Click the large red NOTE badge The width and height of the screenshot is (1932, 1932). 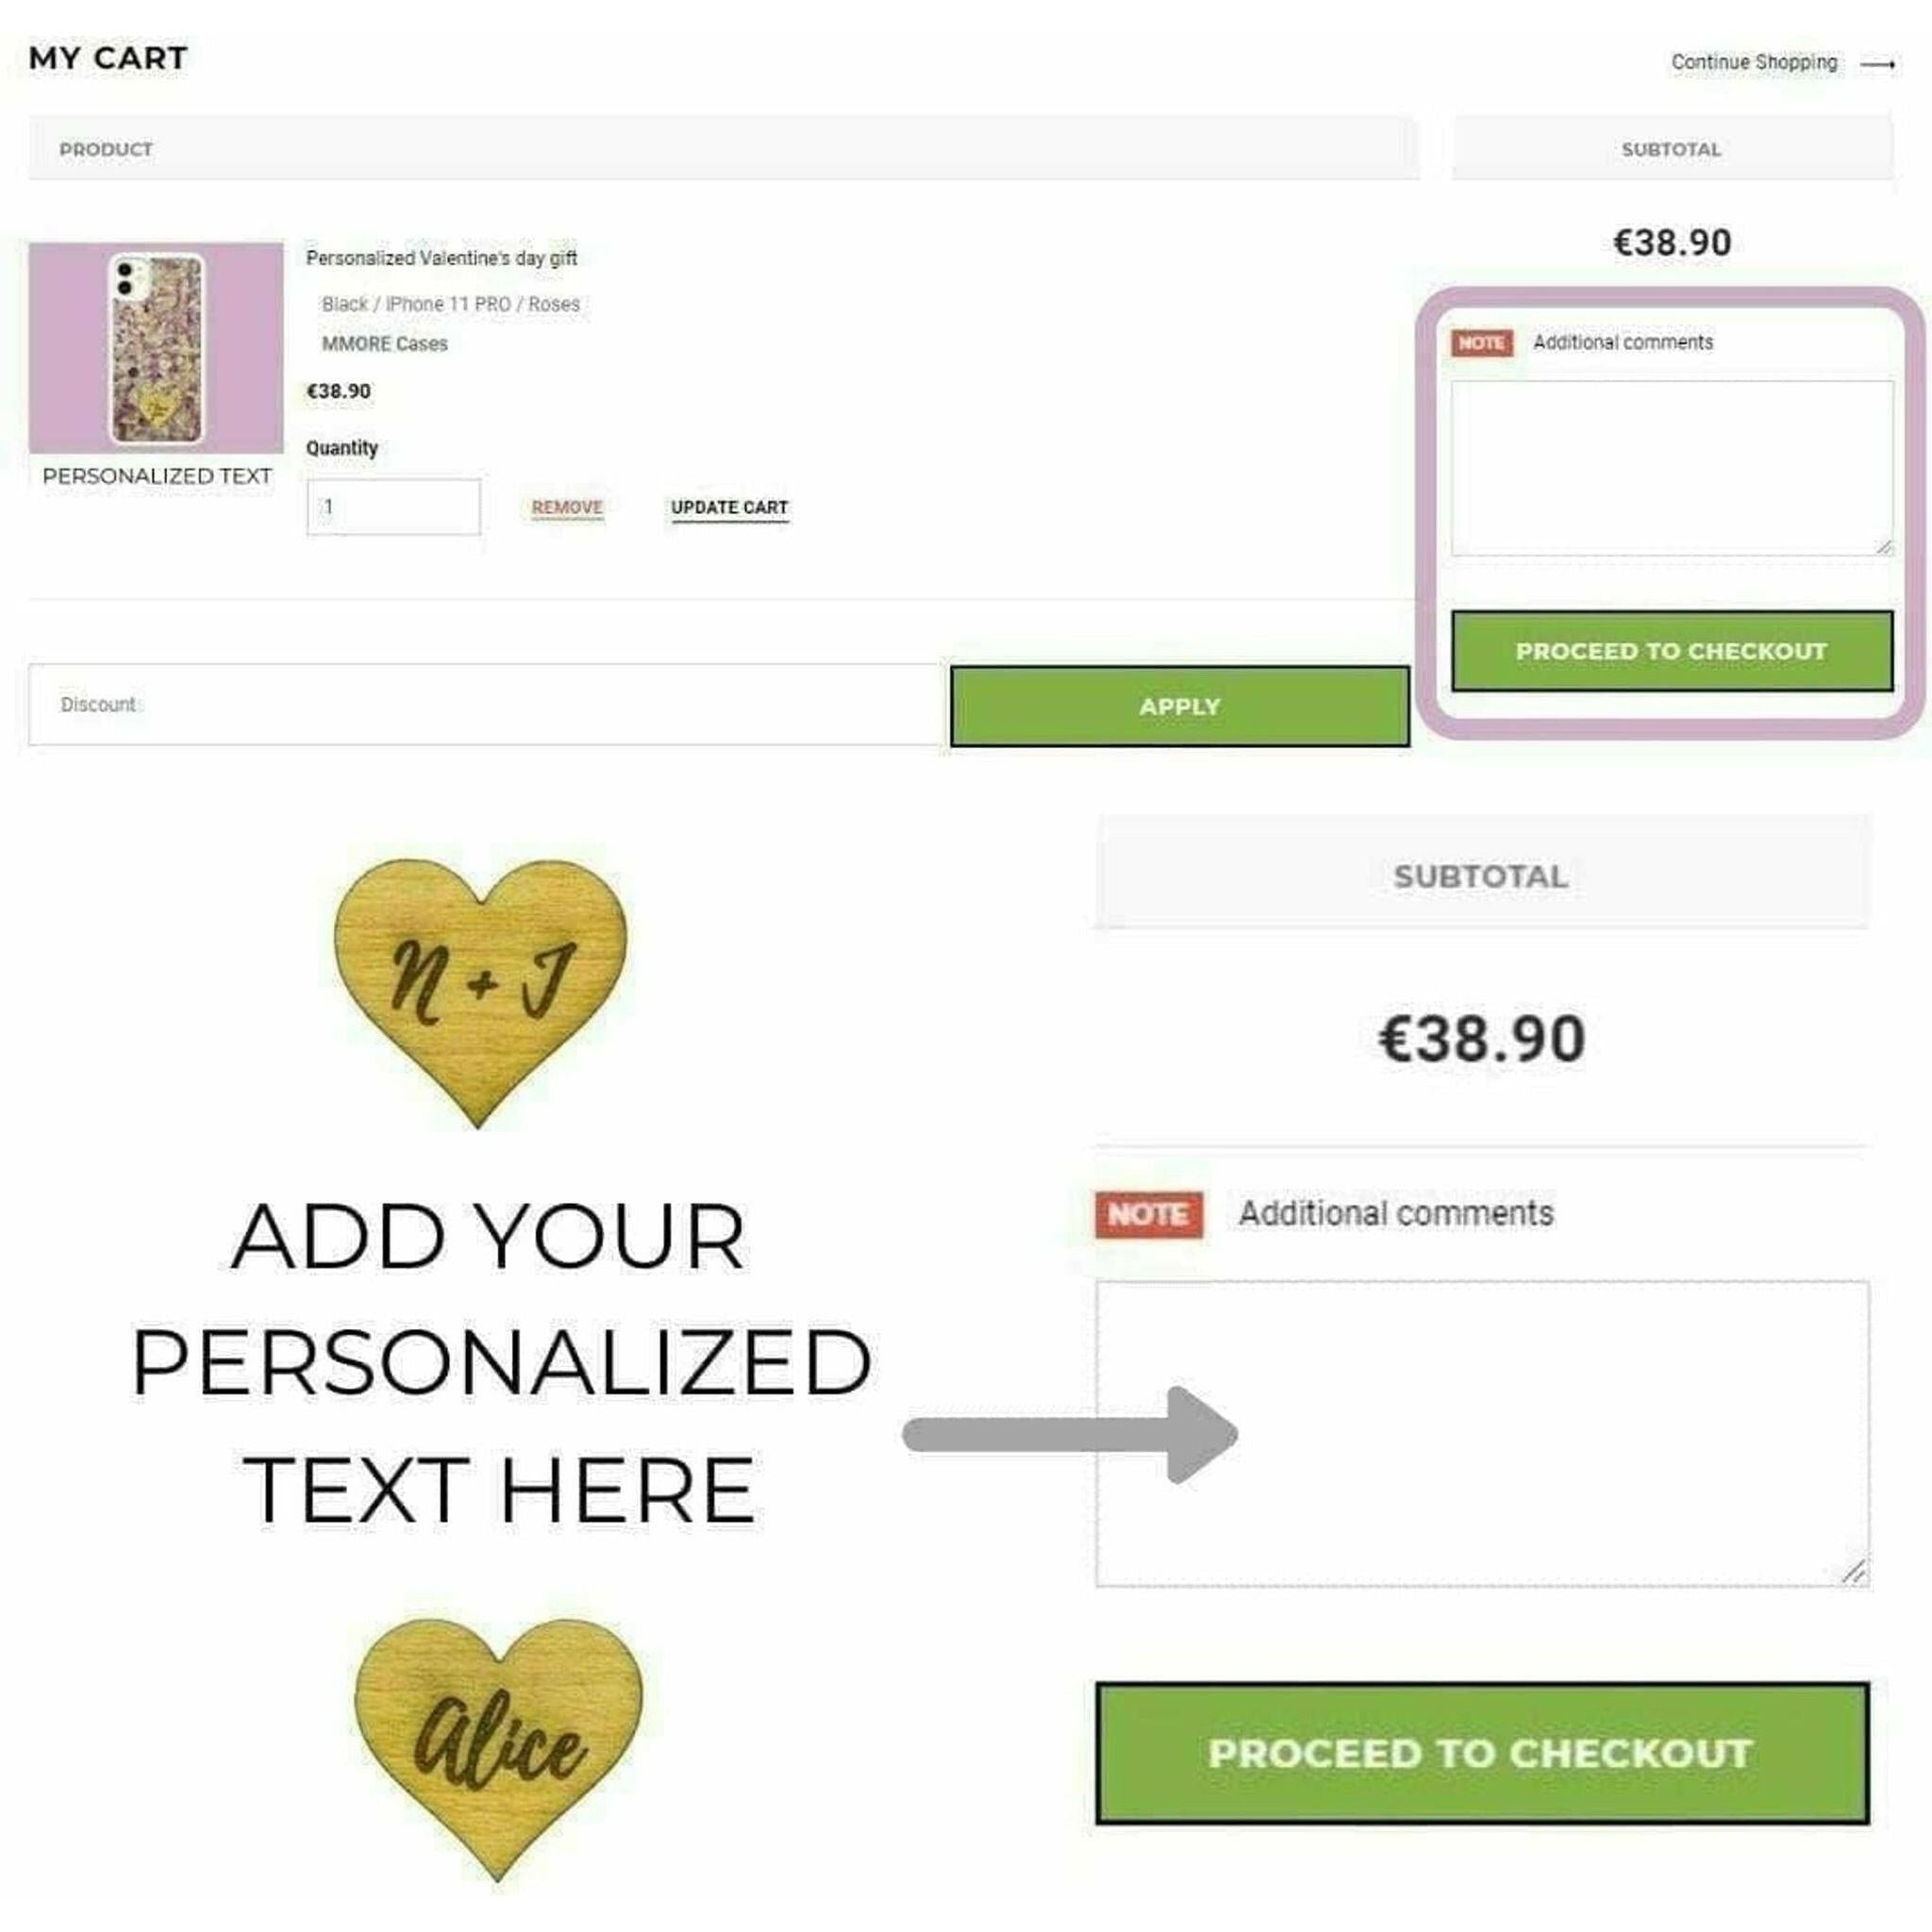1148,1214
